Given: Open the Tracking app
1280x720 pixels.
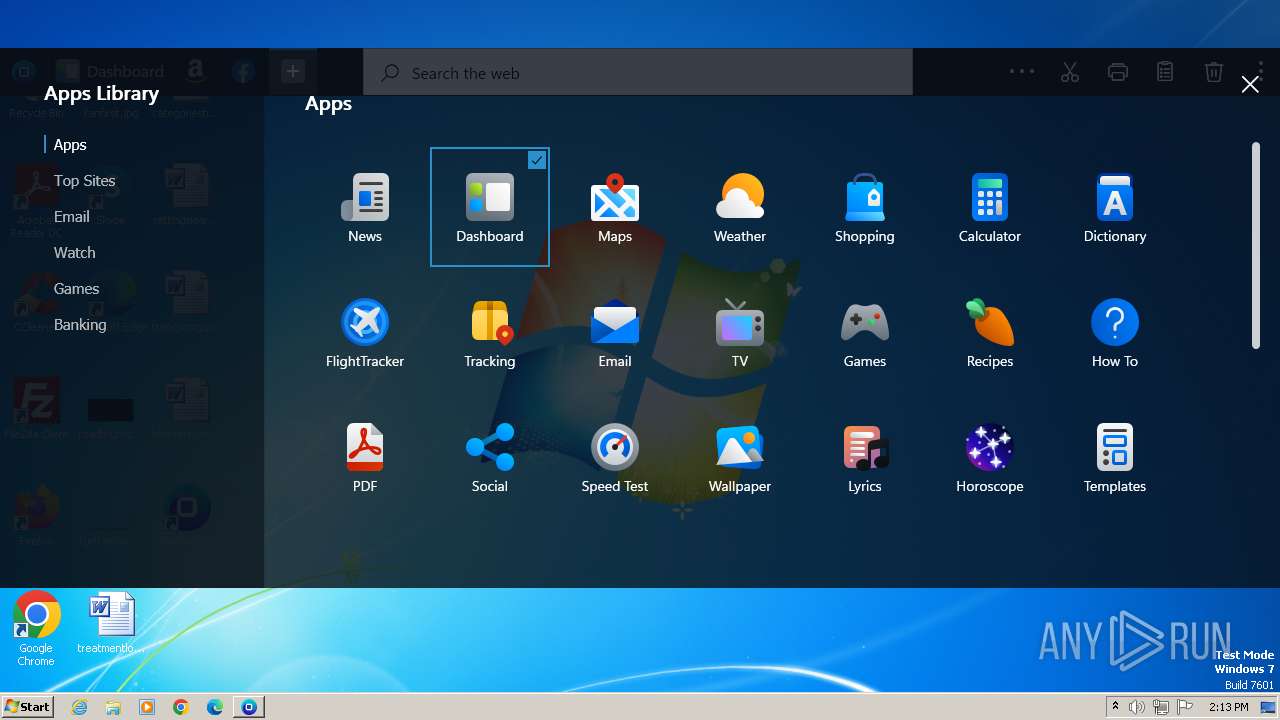Looking at the screenshot, I should coord(490,332).
